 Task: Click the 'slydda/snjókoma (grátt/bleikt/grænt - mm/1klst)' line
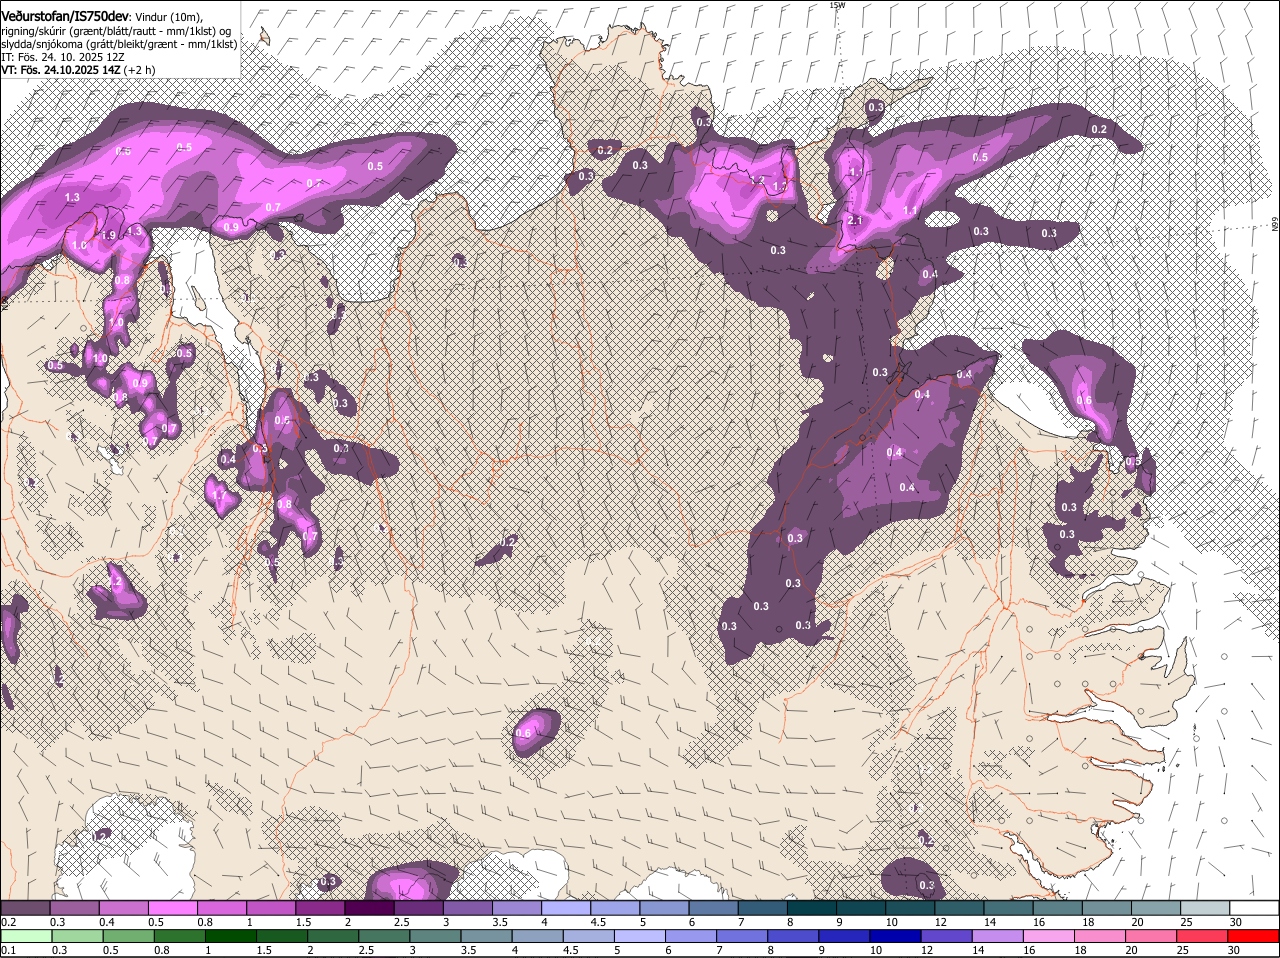[x=119, y=44]
